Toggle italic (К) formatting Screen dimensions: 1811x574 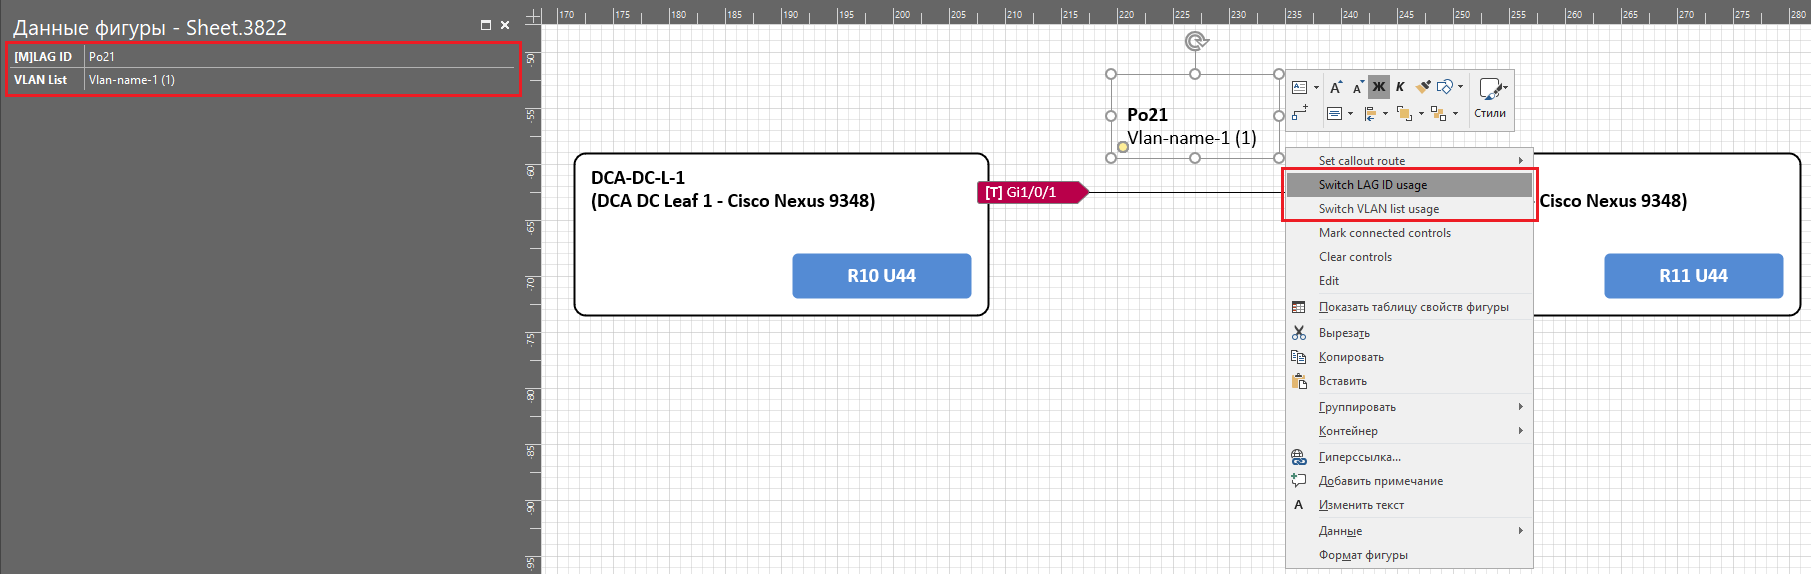pyautogui.click(x=1400, y=87)
